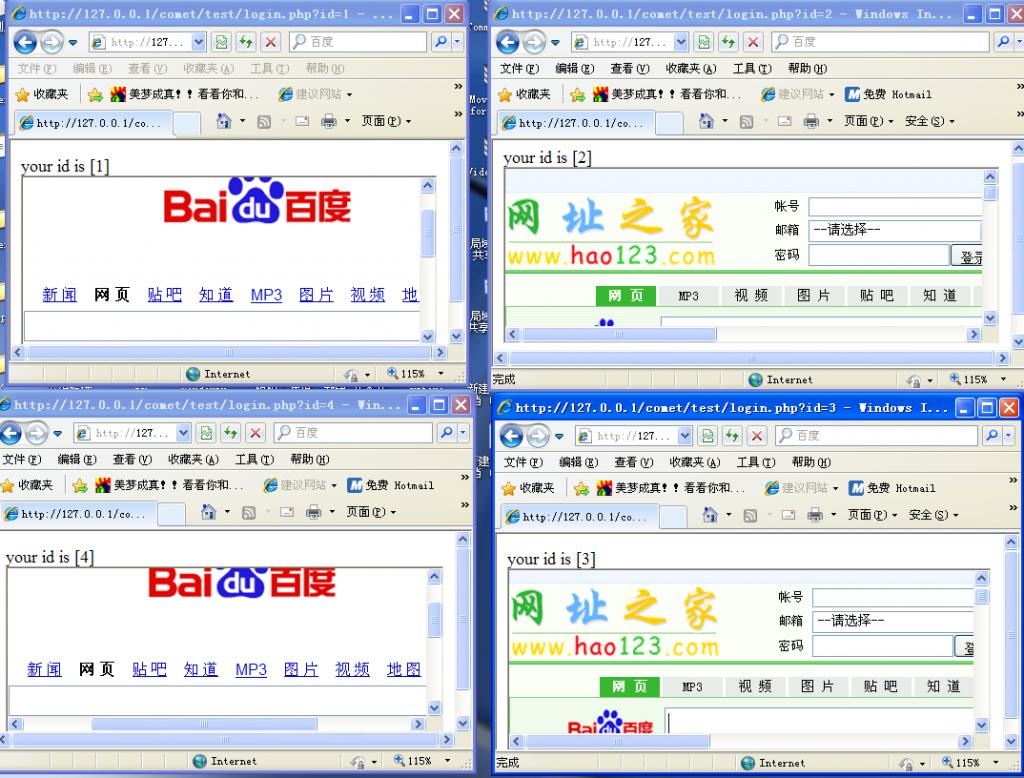Open 页面(P) dropdown in id=1 window
1024x778 pixels.
tap(387, 121)
